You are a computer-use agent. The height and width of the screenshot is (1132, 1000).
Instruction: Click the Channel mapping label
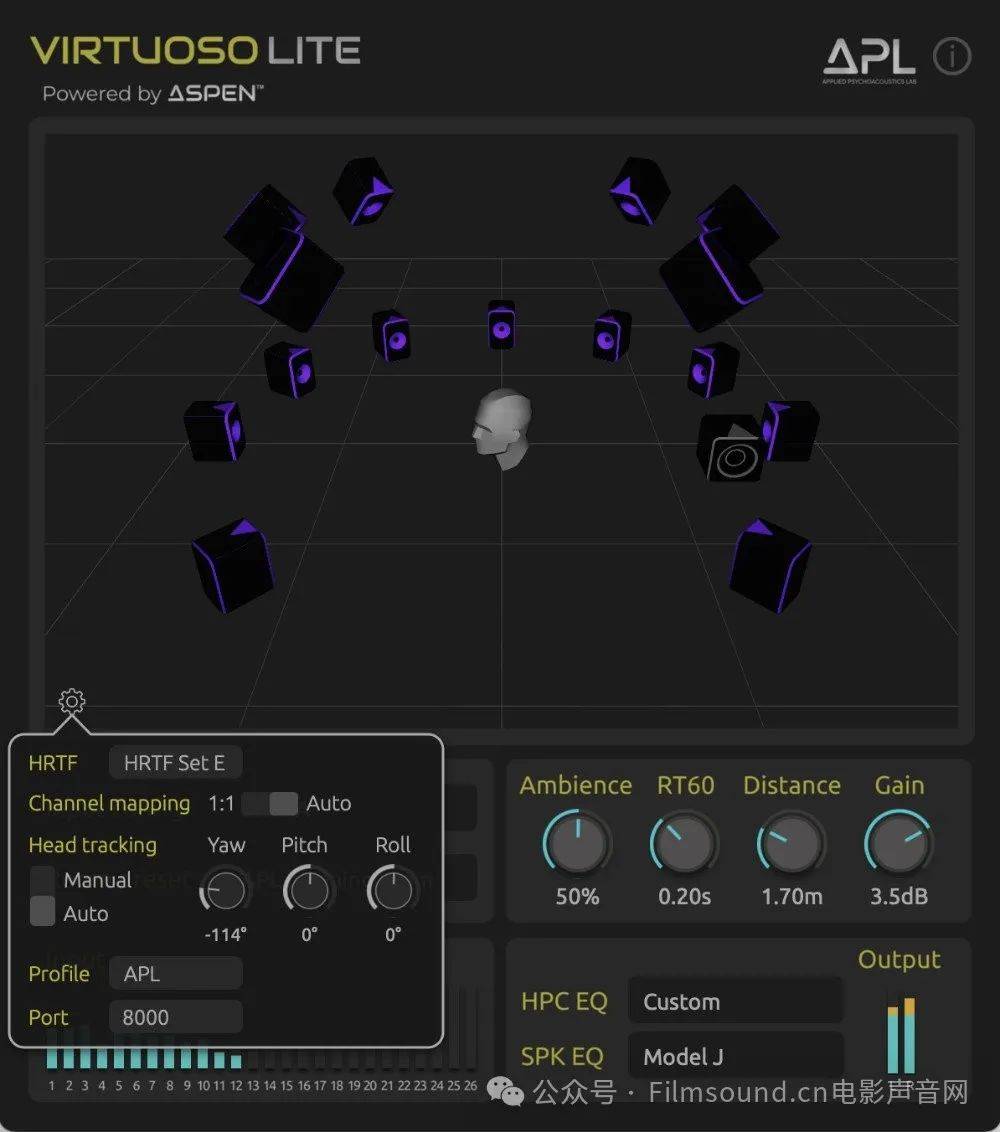click(x=109, y=804)
